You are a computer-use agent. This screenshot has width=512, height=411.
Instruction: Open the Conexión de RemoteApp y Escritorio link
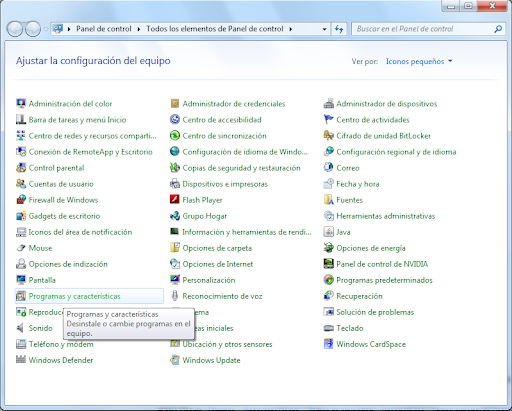[91, 152]
